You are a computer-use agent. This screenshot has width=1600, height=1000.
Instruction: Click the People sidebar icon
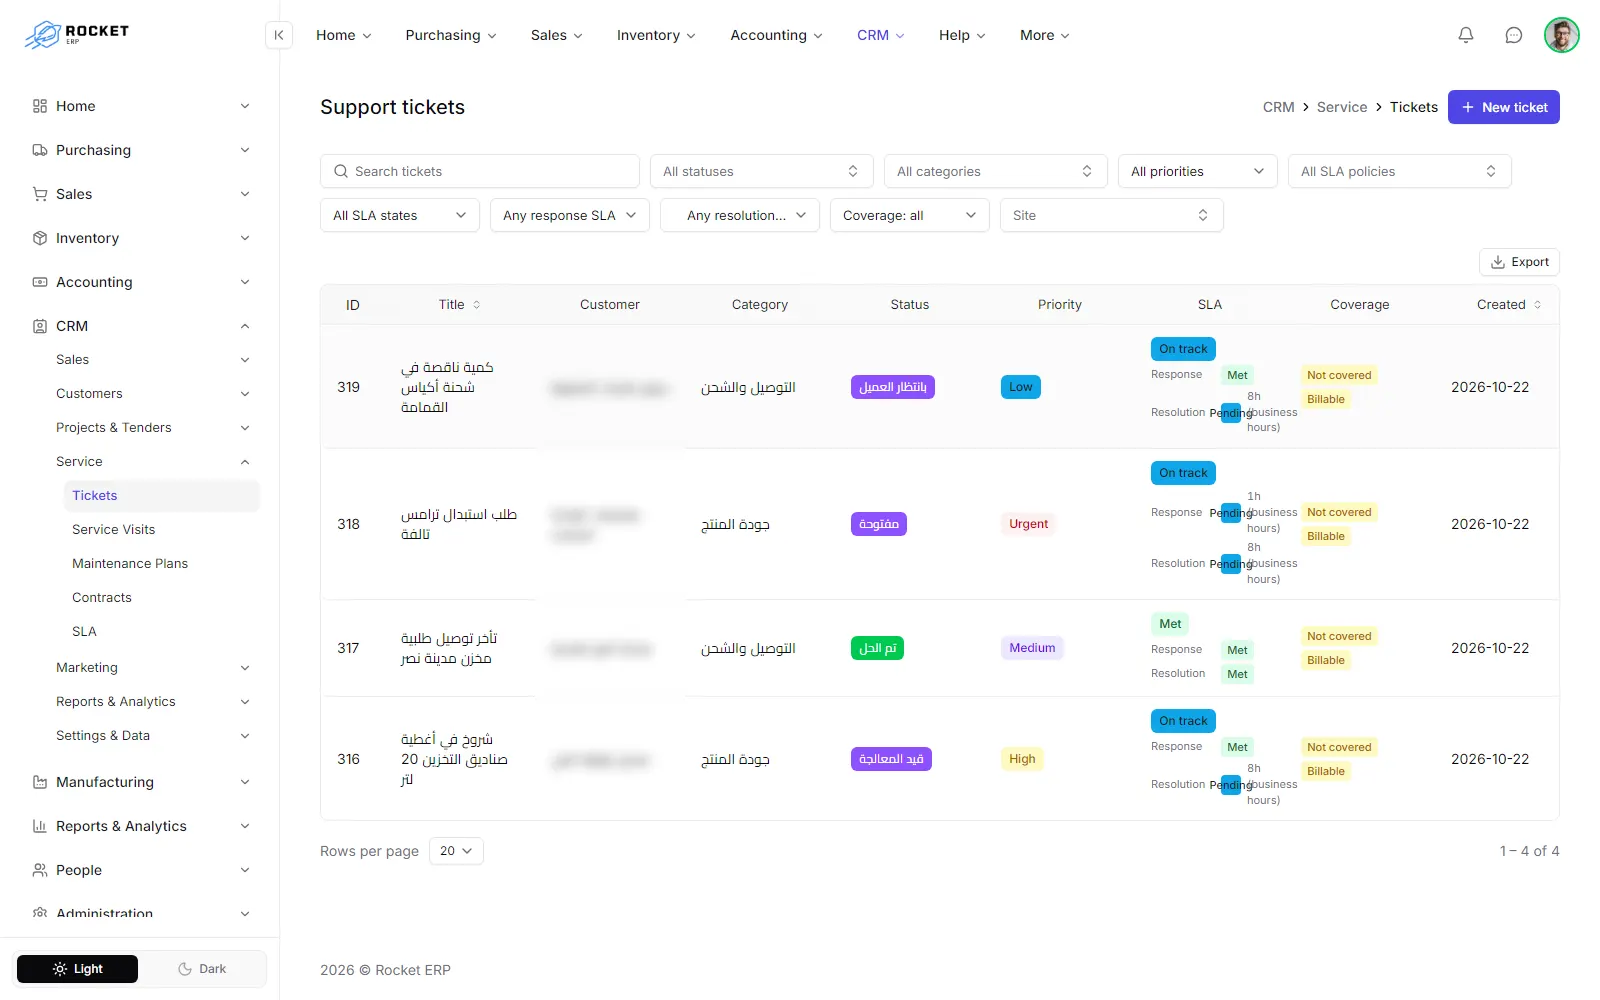pyautogui.click(x=40, y=870)
